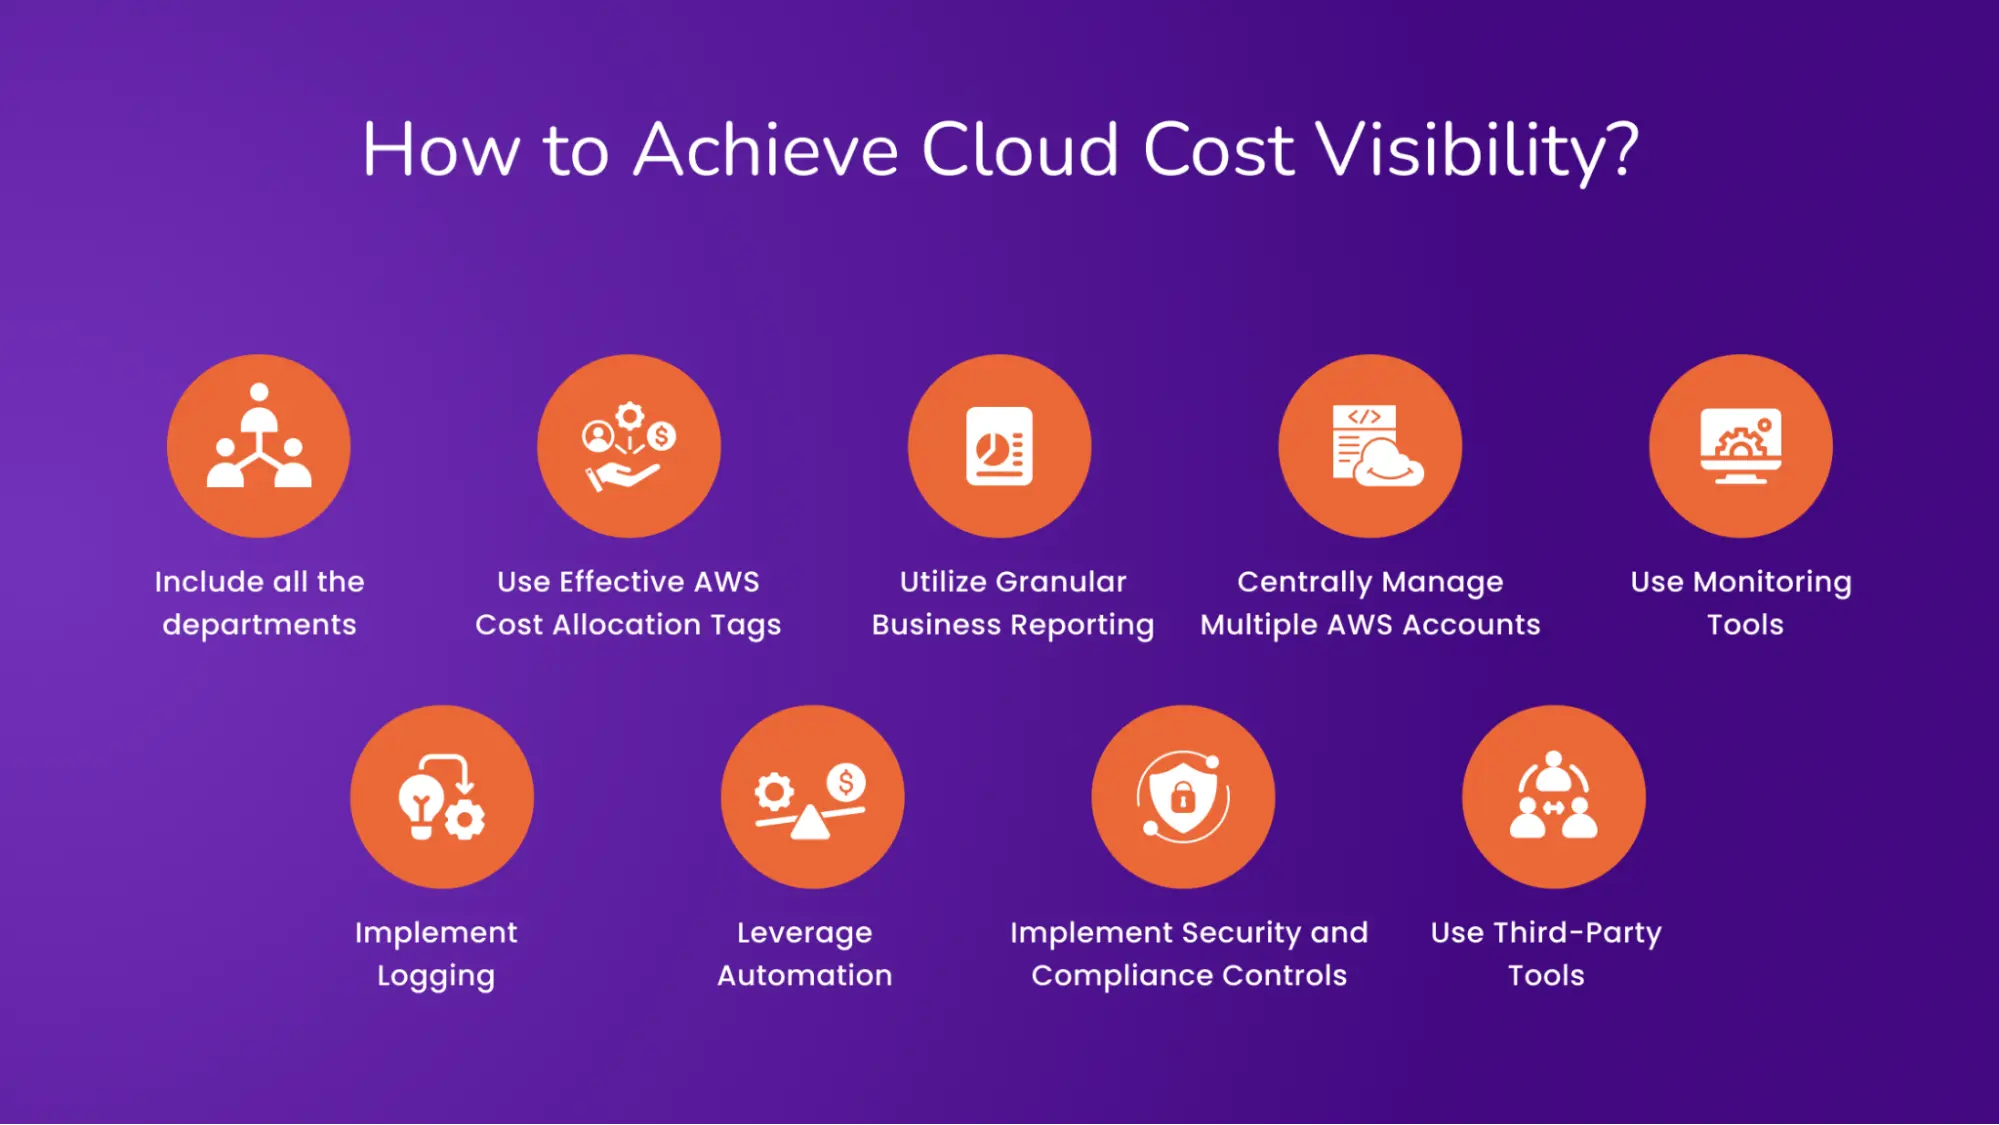The image size is (1999, 1125).
Task: Click Use Monitoring Tools label
Action: [x=1741, y=603]
